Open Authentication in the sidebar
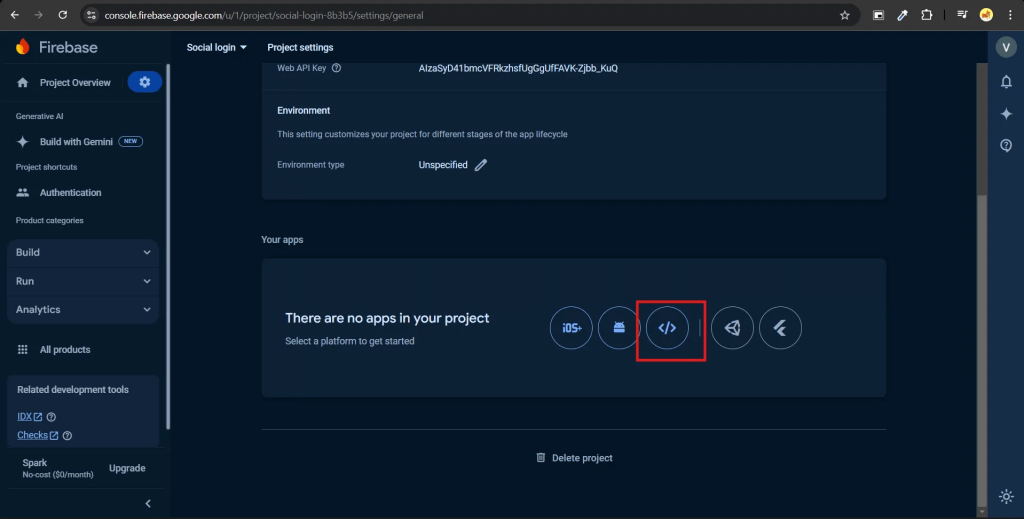 (70, 192)
